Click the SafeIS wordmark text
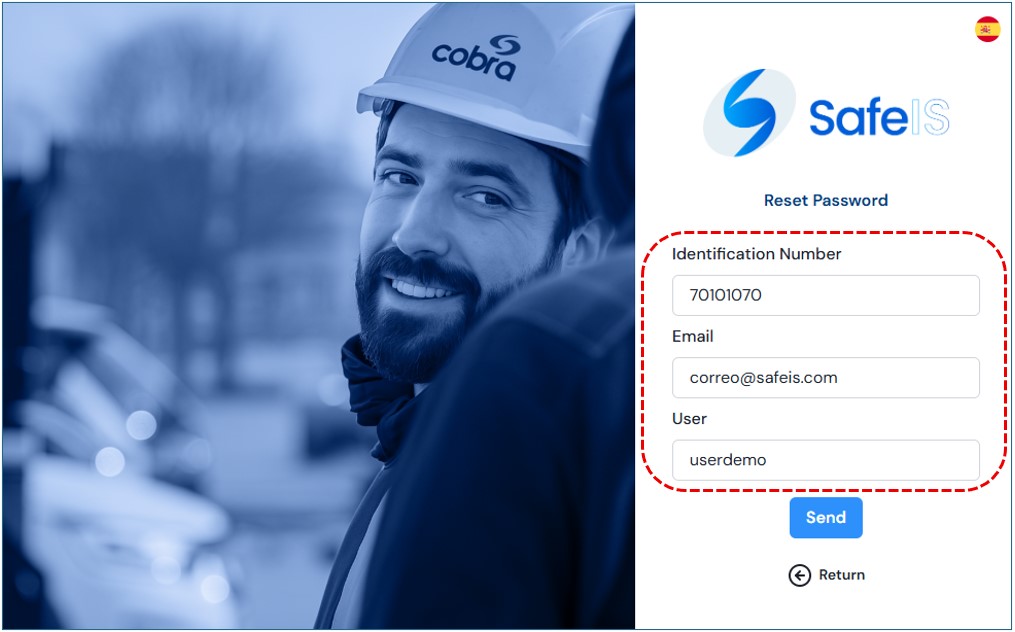The image size is (1015, 632). 879,117
